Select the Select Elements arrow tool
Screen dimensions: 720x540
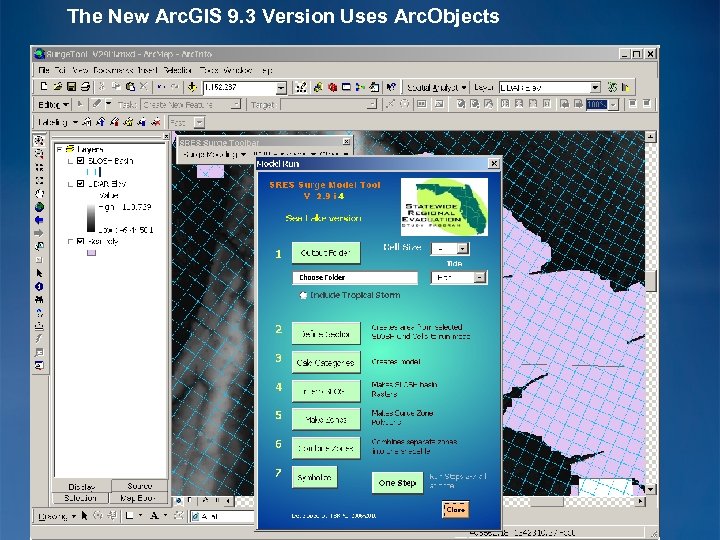click(x=39, y=273)
